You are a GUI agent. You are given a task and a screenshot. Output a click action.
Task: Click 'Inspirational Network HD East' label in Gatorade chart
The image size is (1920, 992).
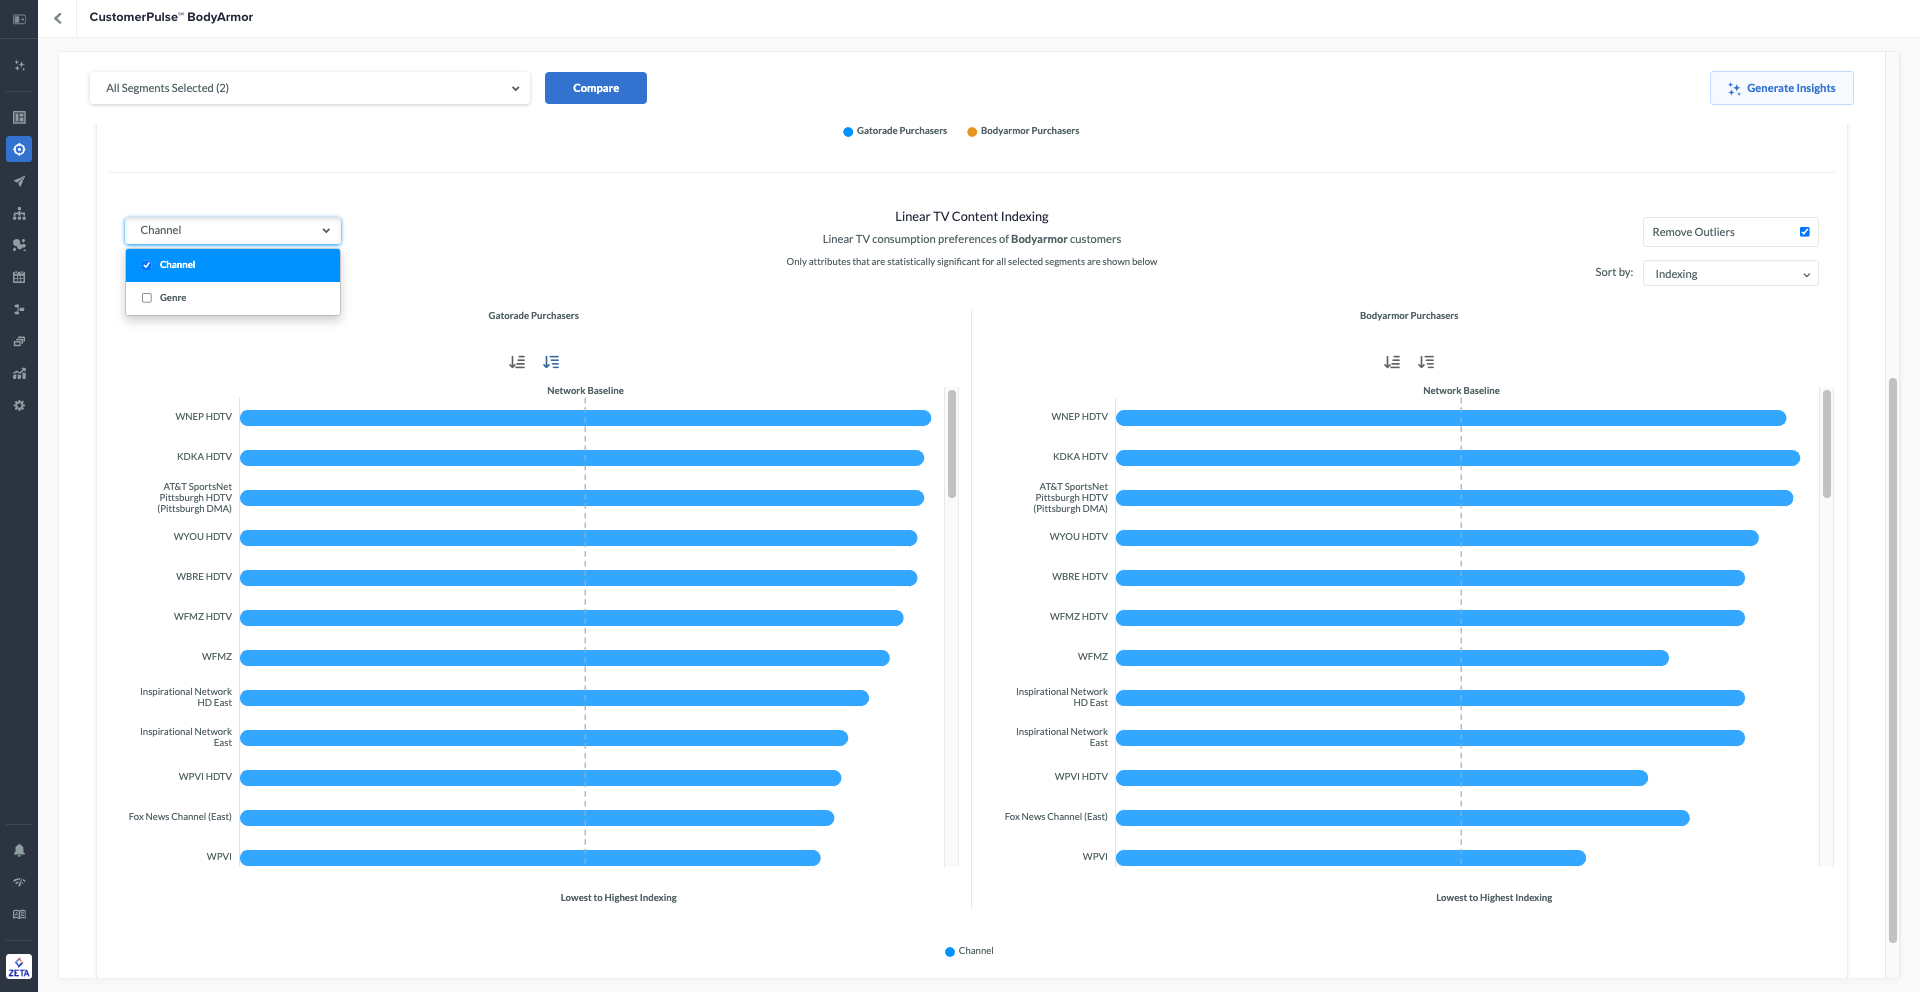pyautogui.click(x=186, y=697)
